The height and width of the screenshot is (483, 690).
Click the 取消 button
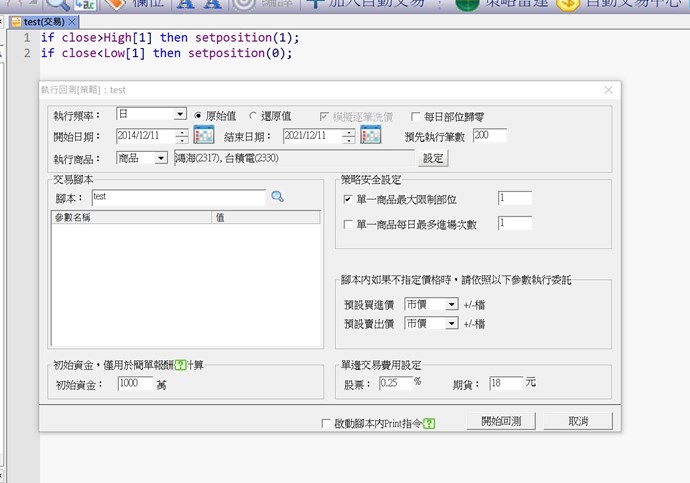coord(578,421)
